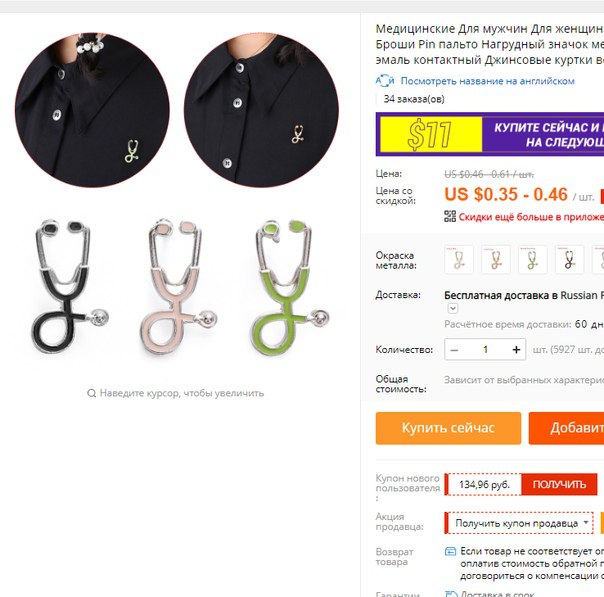Click the translate icon beside English title link
604x597 pixels.
click(x=385, y=81)
